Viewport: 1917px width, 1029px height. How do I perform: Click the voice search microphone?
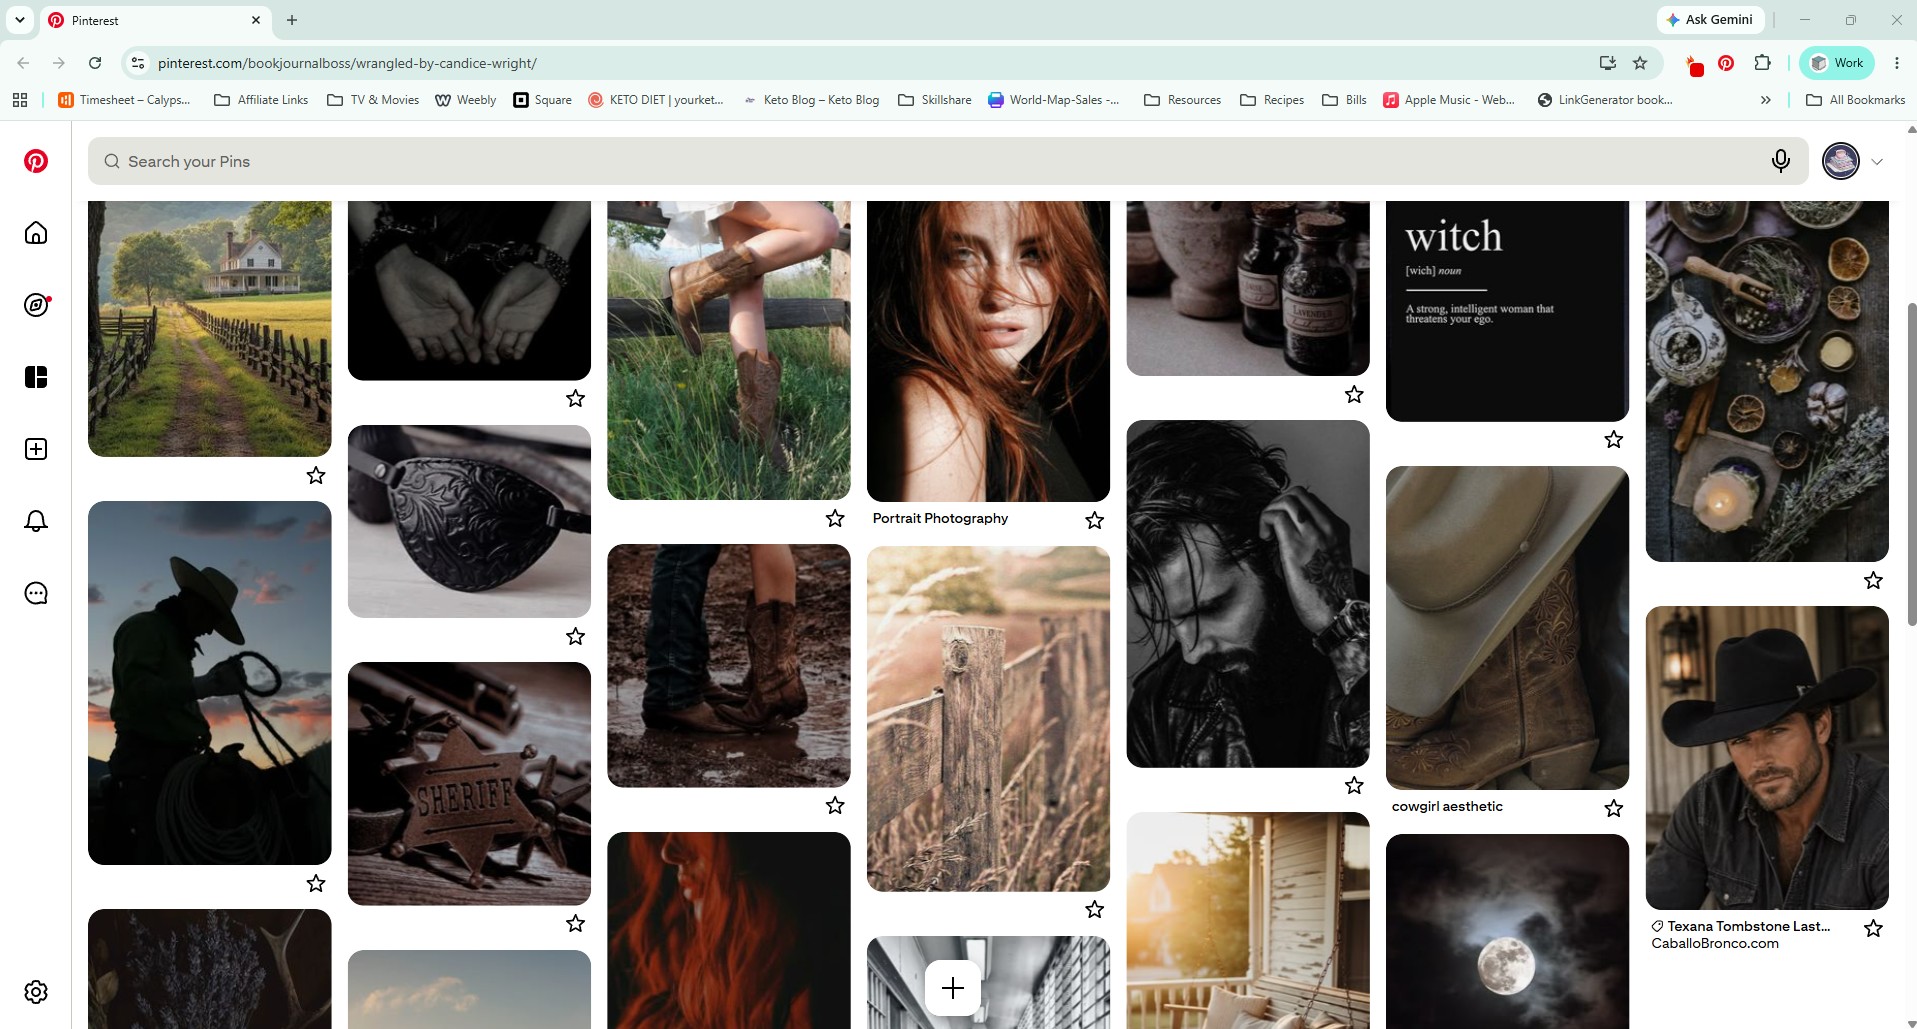tap(1781, 161)
